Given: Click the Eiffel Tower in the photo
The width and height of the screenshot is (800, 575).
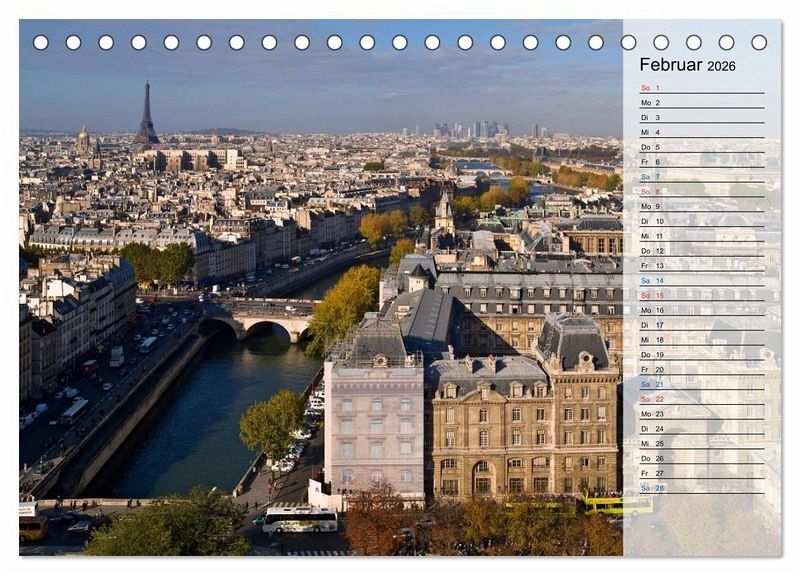Looking at the screenshot, I should click(146, 115).
